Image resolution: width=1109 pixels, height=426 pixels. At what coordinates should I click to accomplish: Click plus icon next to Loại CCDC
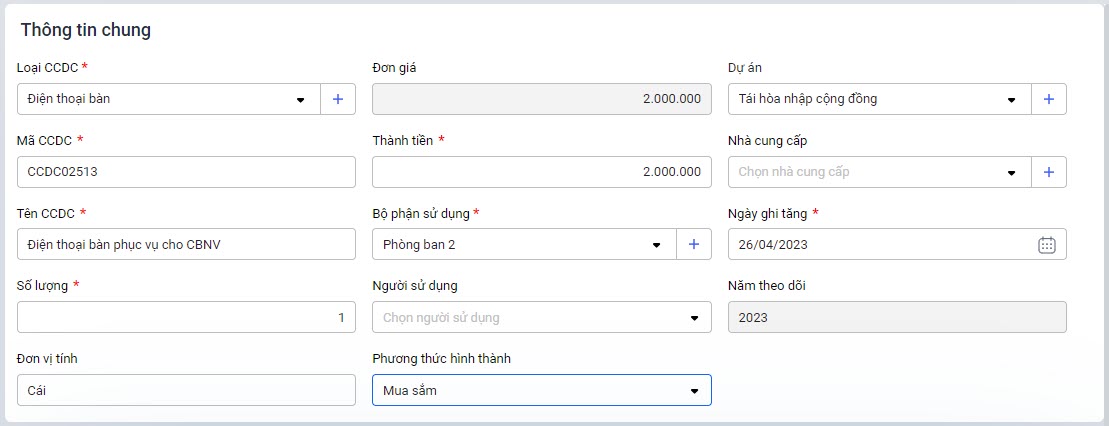pyautogui.click(x=337, y=99)
